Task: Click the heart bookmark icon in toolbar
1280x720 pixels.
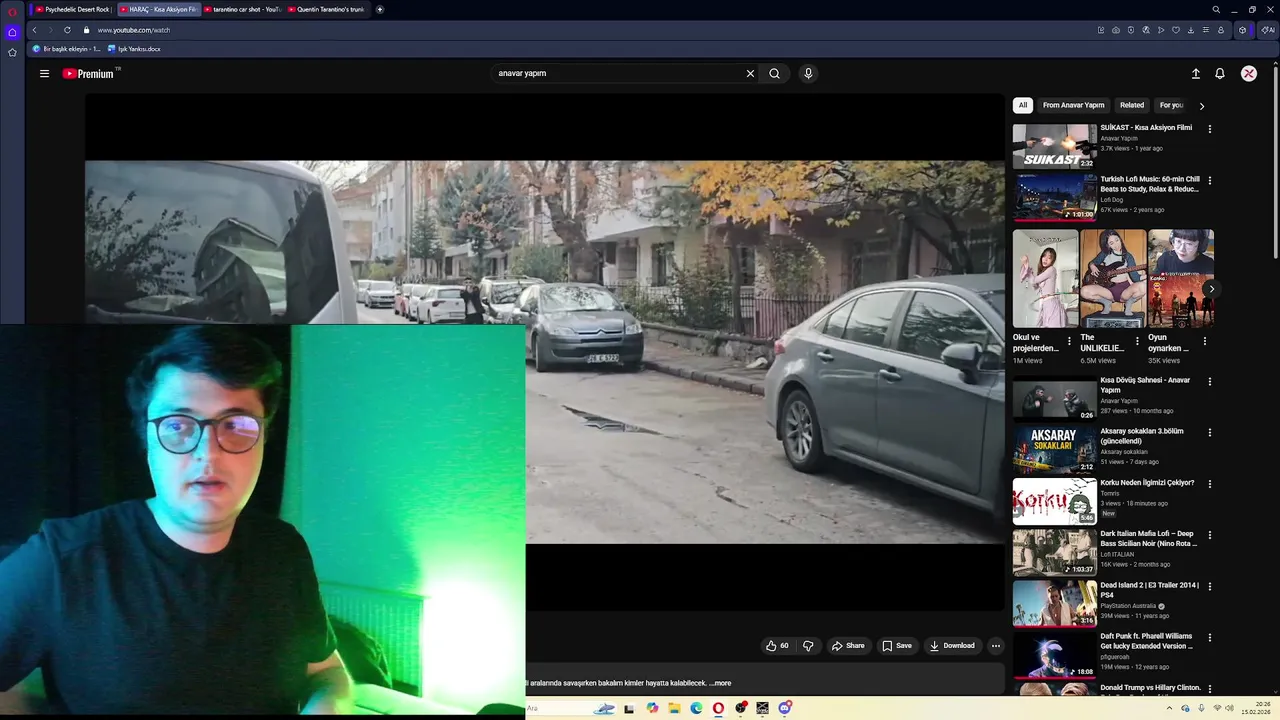Action: pyautogui.click(x=1176, y=30)
